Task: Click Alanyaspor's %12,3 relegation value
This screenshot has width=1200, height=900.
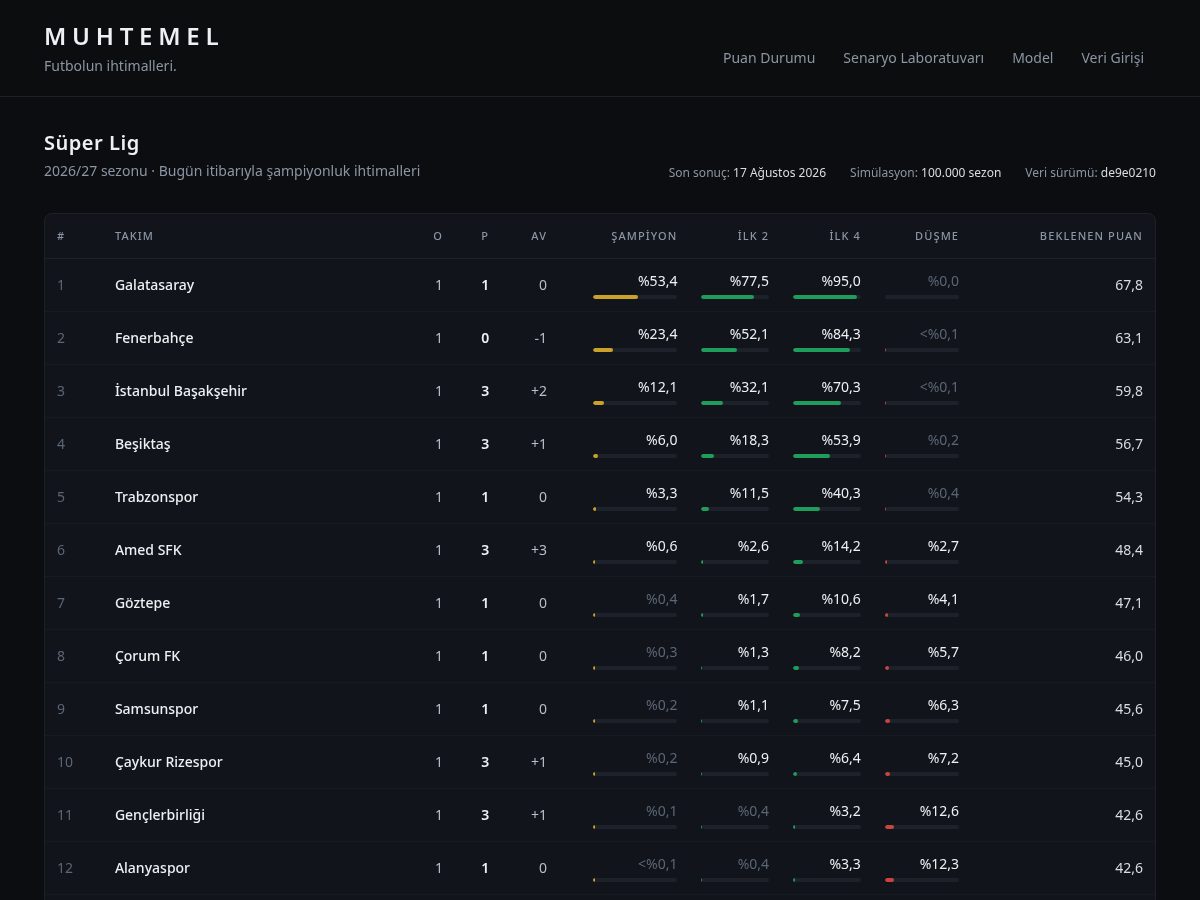Action: (939, 864)
